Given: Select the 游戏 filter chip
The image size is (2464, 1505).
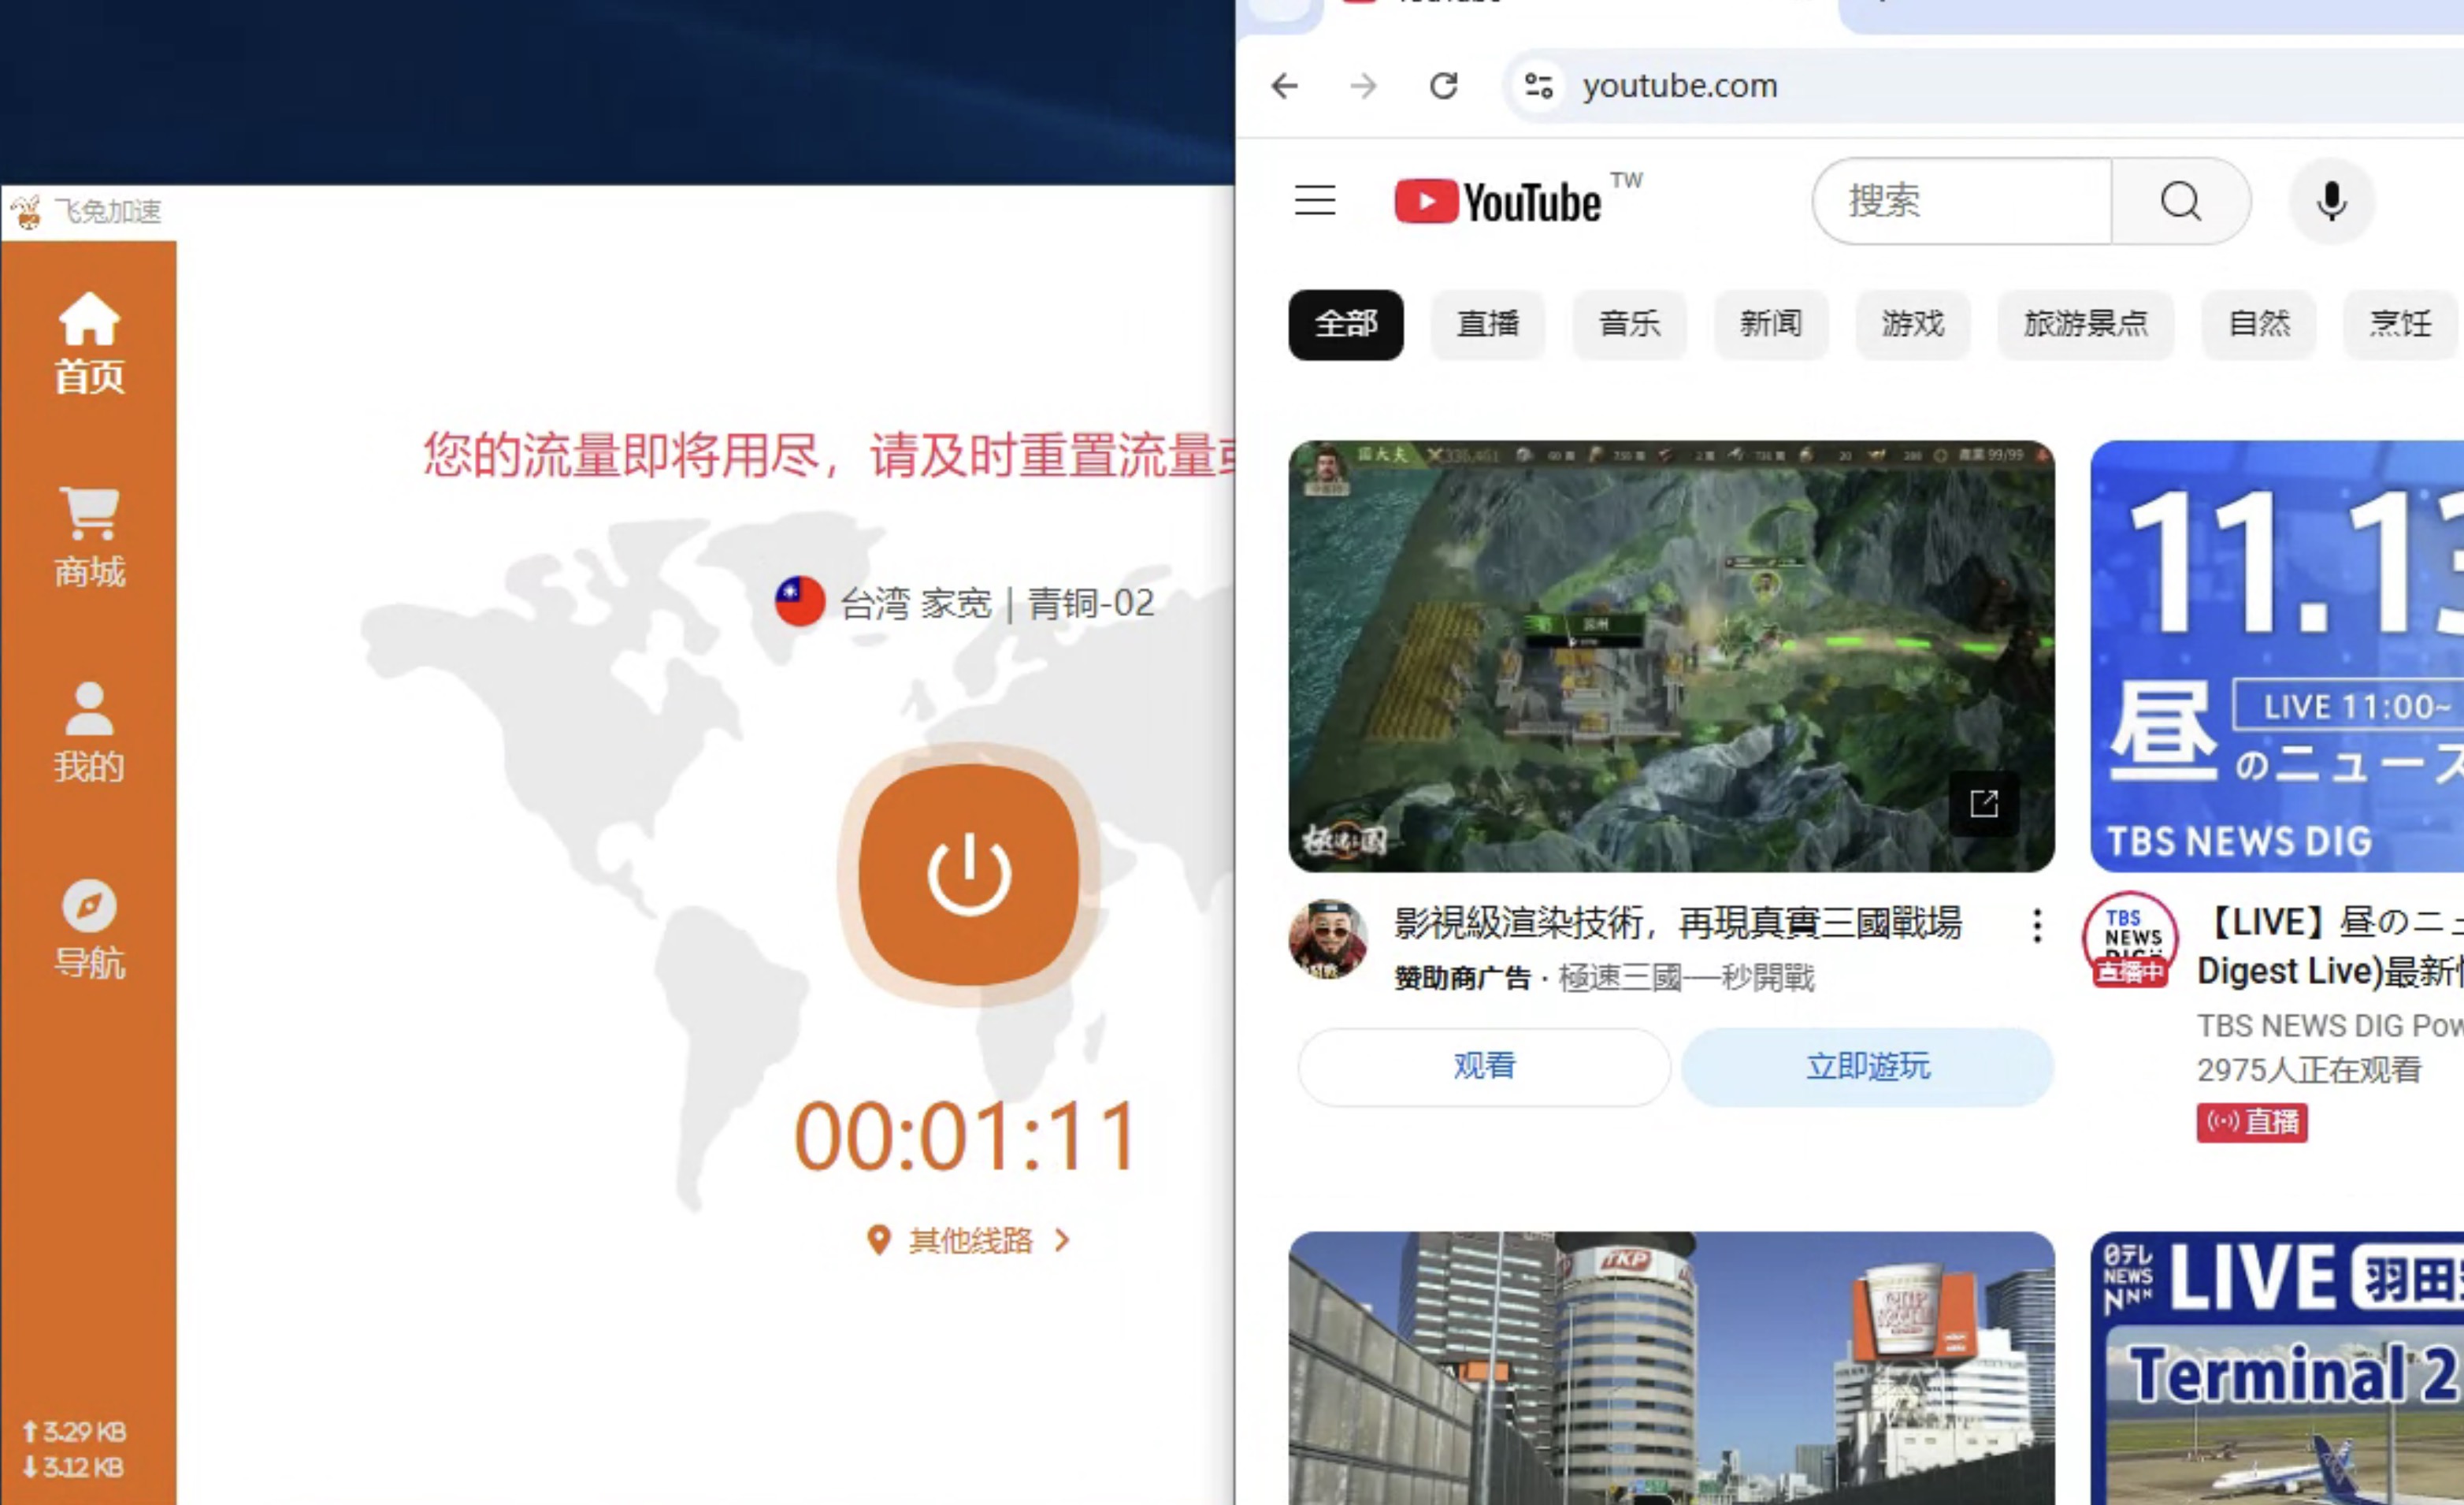Looking at the screenshot, I should point(1913,325).
